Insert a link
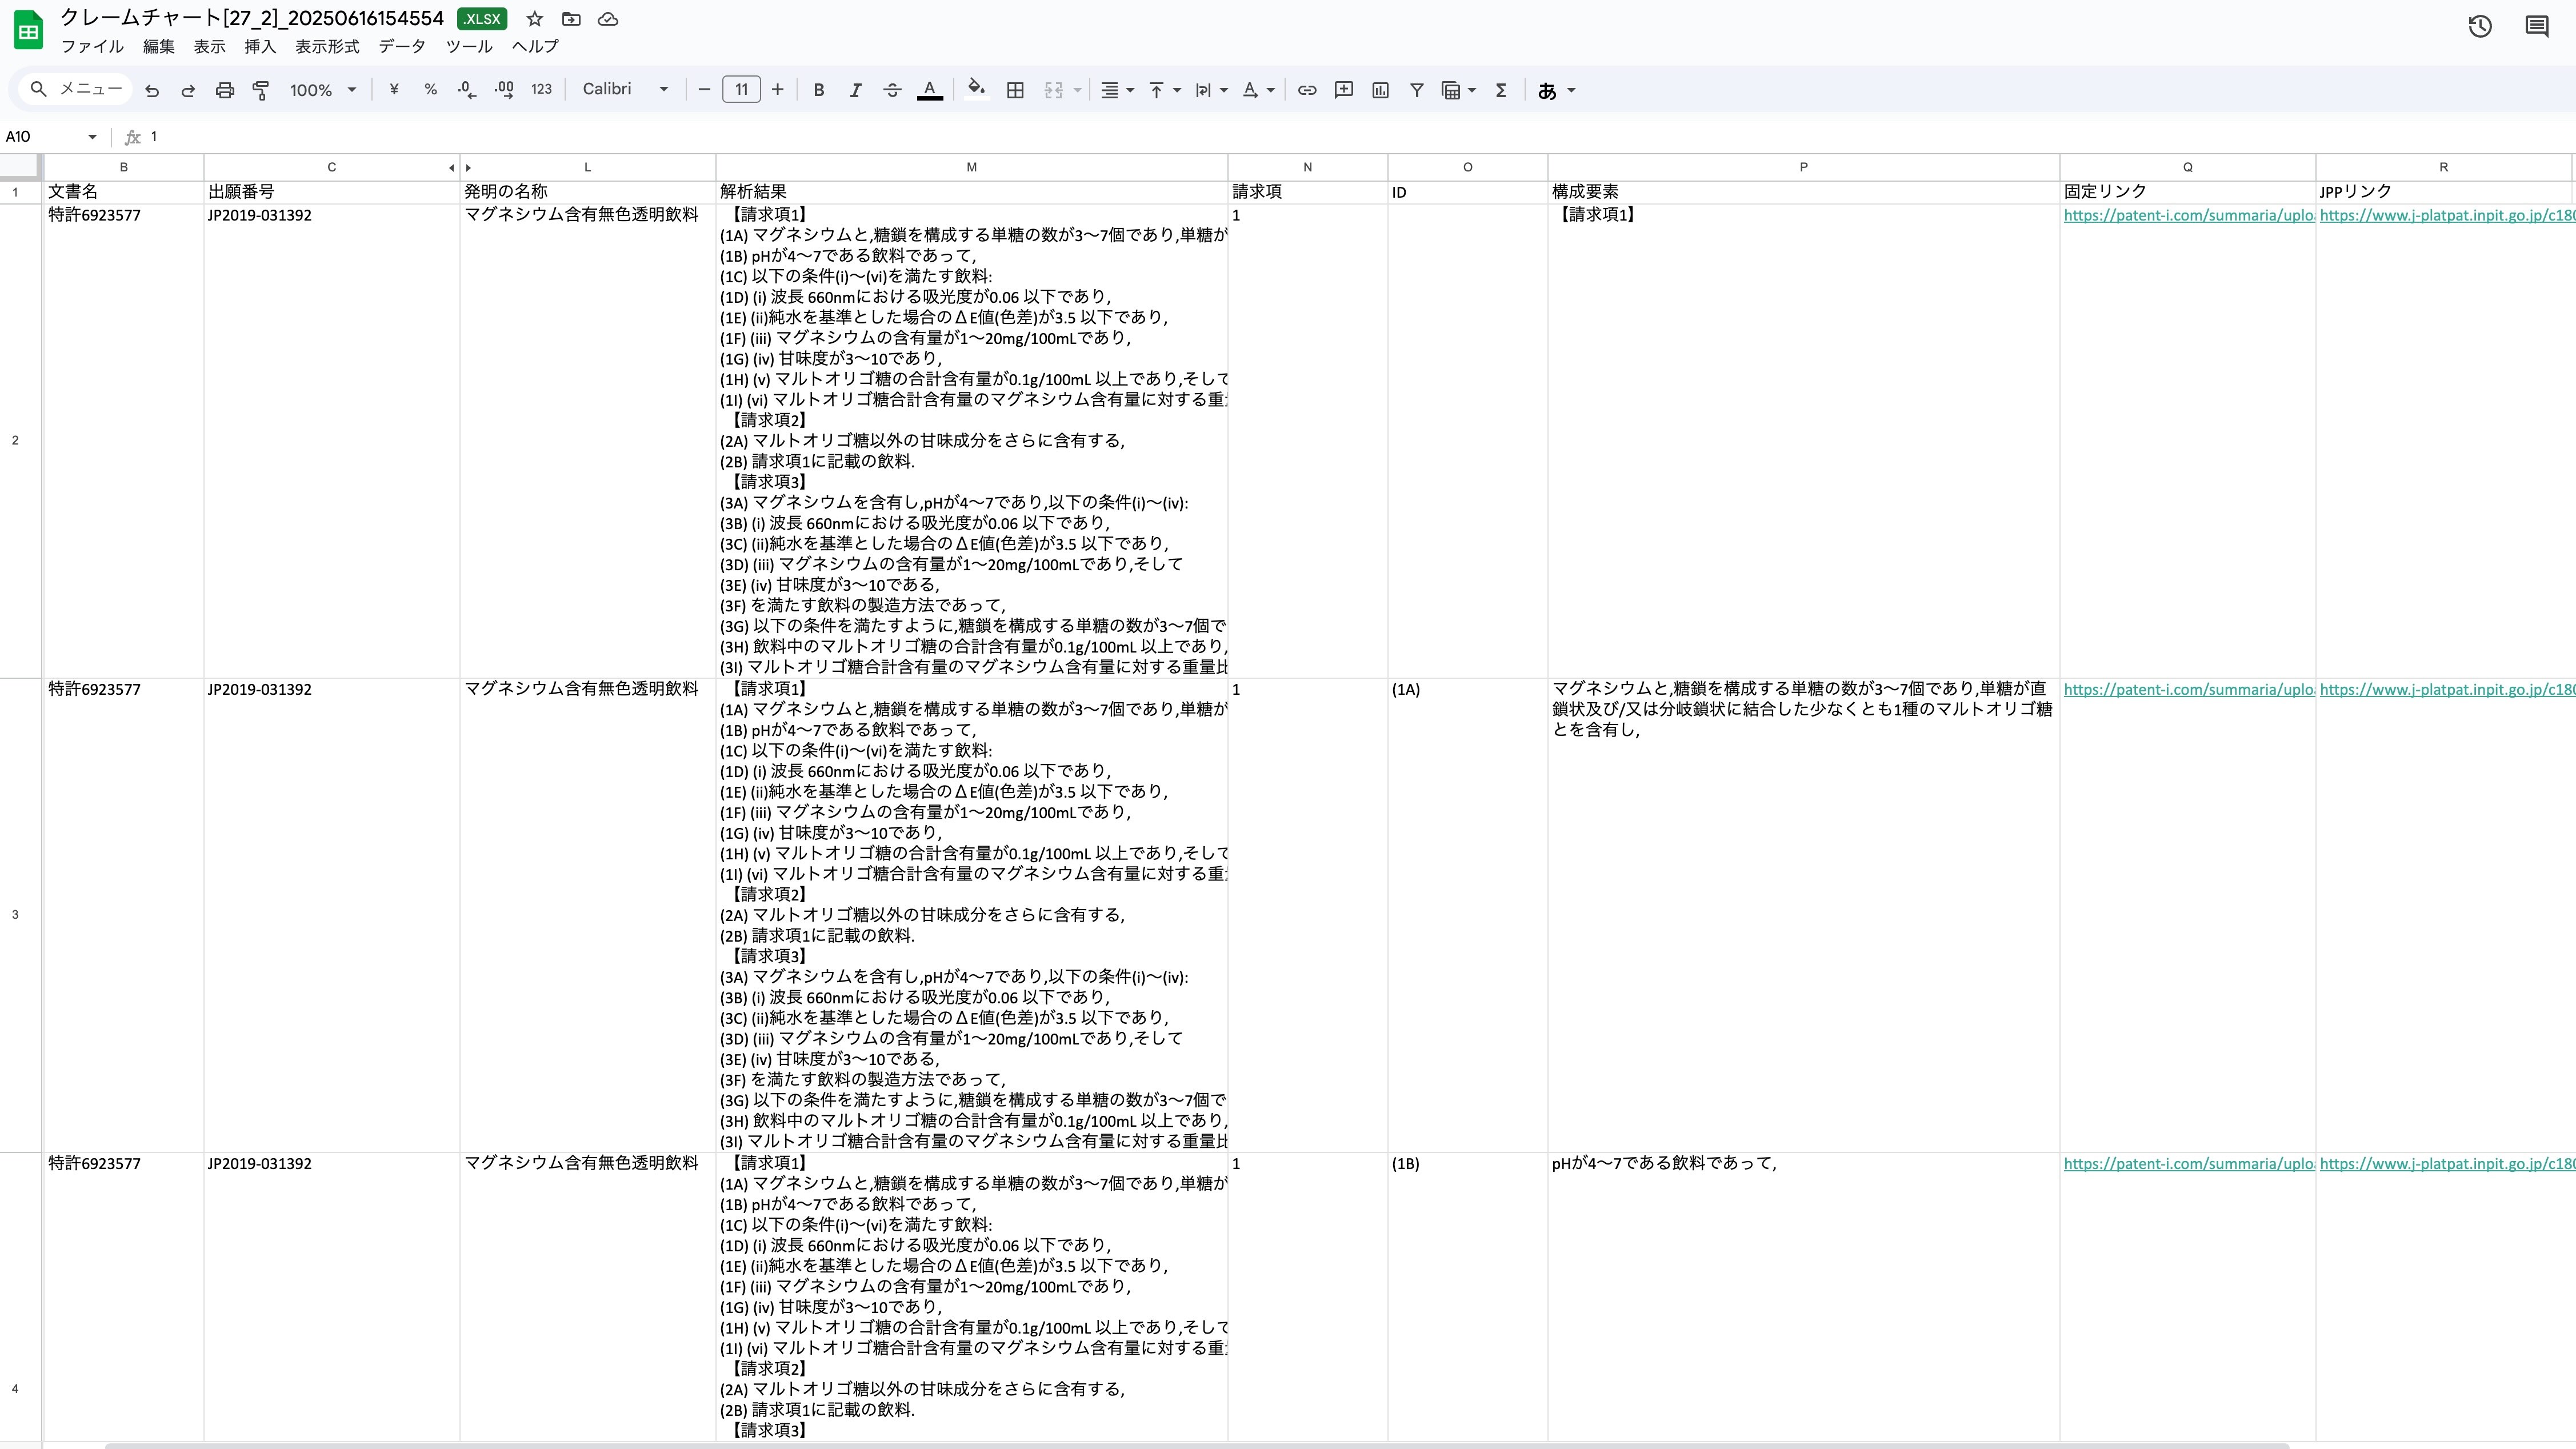This screenshot has height=1449, width=2576. (x=1307, y=90)
